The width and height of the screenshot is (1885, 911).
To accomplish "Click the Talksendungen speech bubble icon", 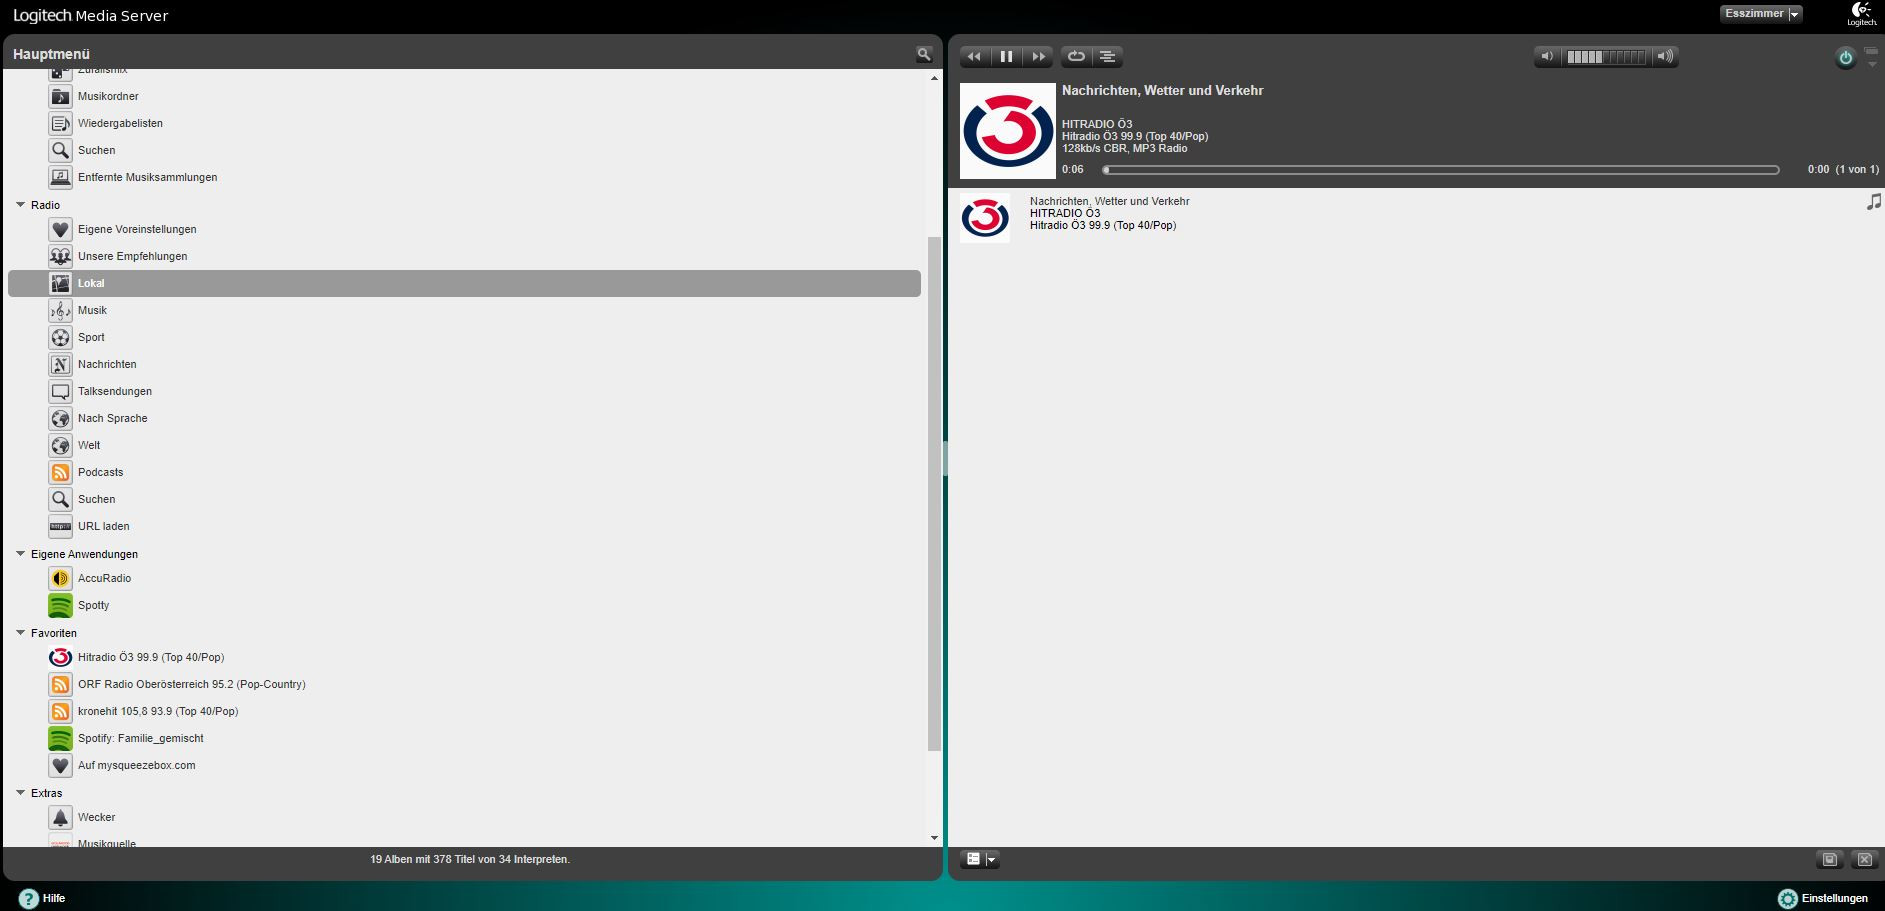I will (x=60, y=392).
